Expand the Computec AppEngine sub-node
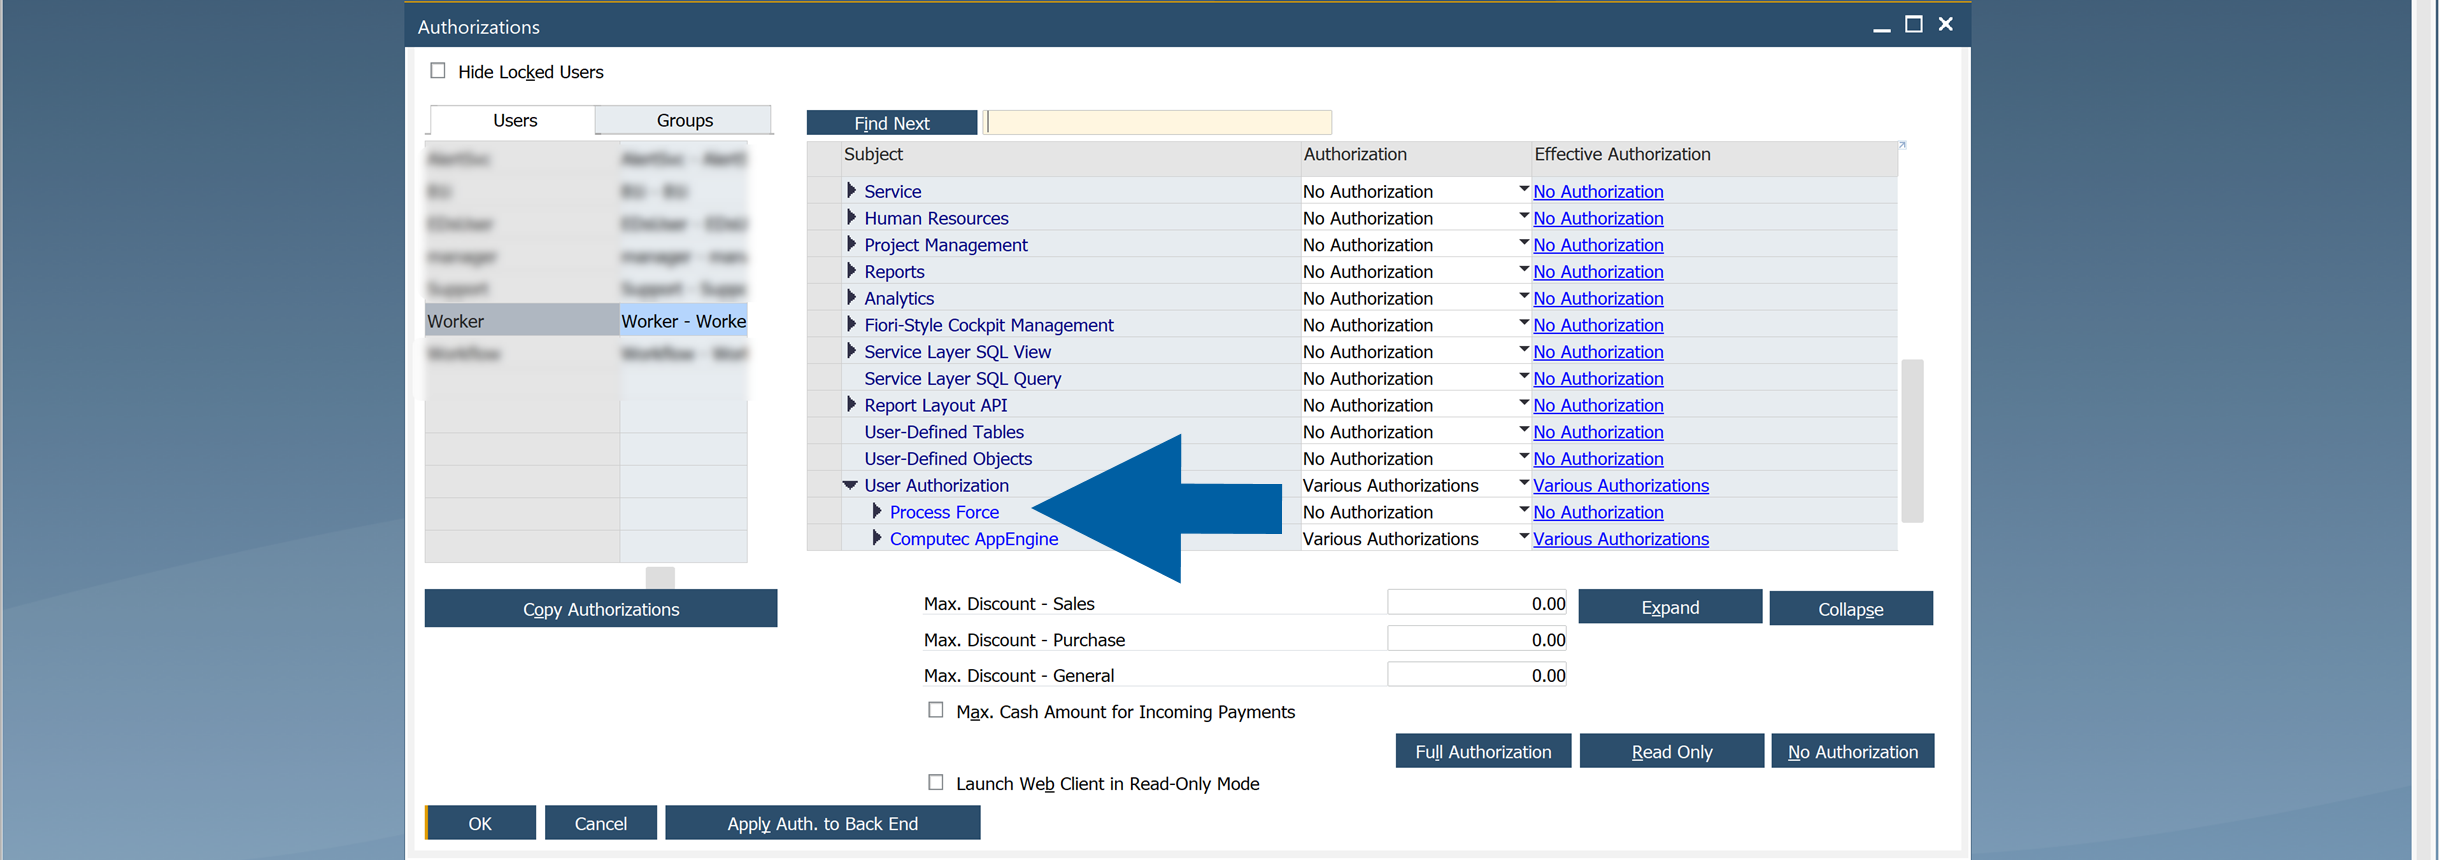Image resolution: width=2439 pixels, height=861 pixels. [x=877, y=538]
